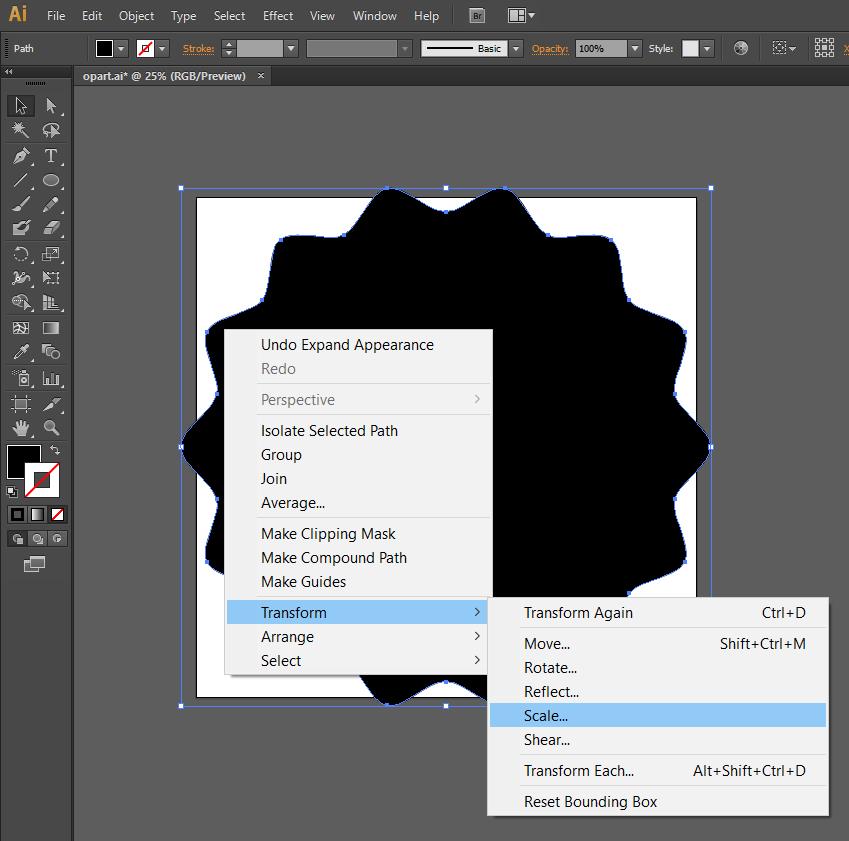Choose the Ellipse tool
The height and width of the screenshot is (841, 849).
click(x=51, y=181)
